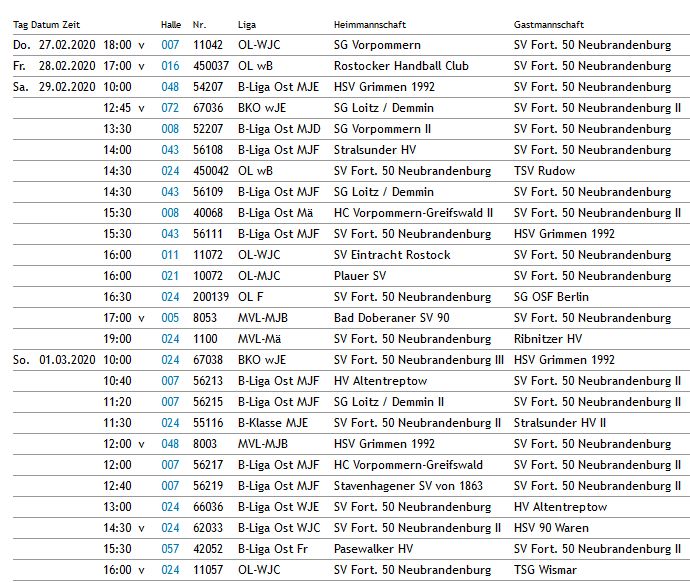Click guest team 'SG OSF Berlin'
Image resolution: width=690 pixels, height=583 pixels.
(x=551, y=297)
